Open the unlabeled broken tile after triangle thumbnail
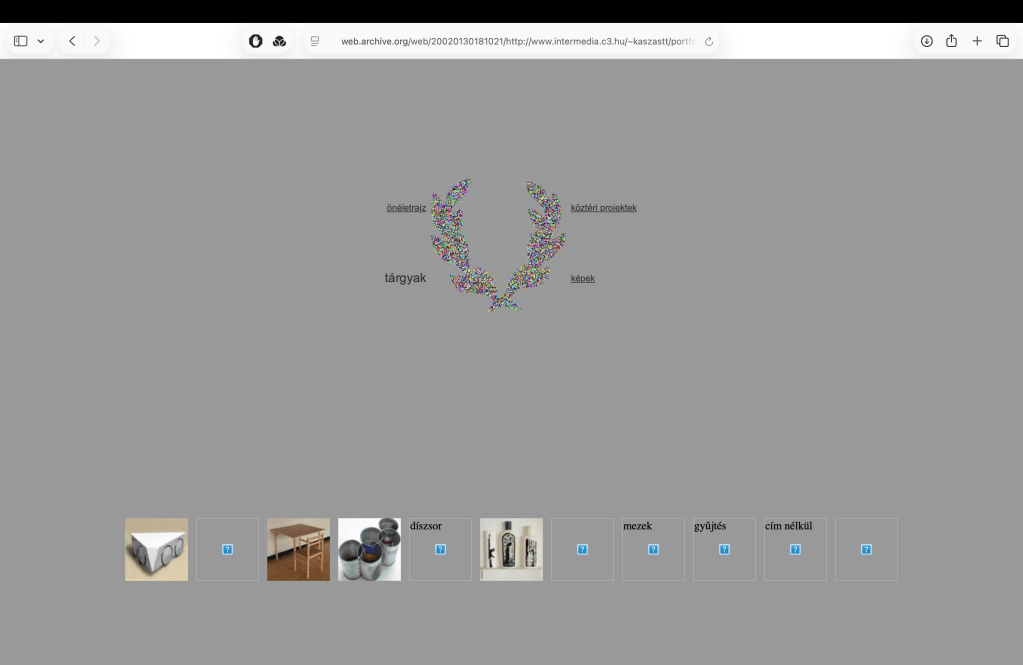Screen dimensions: 1023x665 [x=227, y=549]
